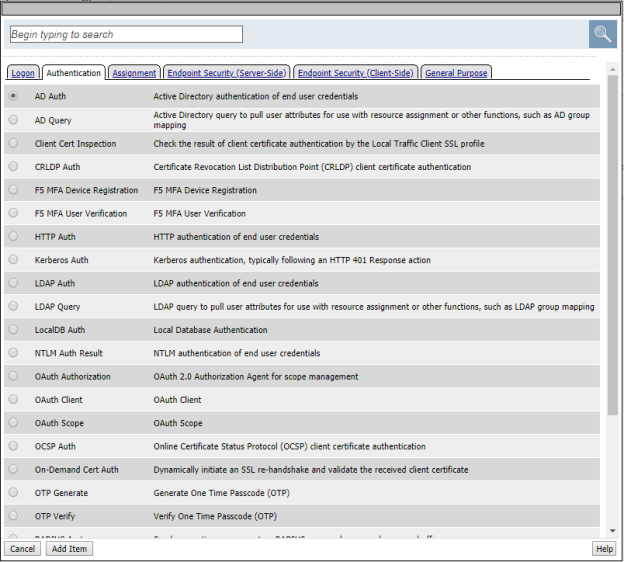Open the Assignment tab
The image size is (624, 562).
pyautogui.click(x=134, y=73)
